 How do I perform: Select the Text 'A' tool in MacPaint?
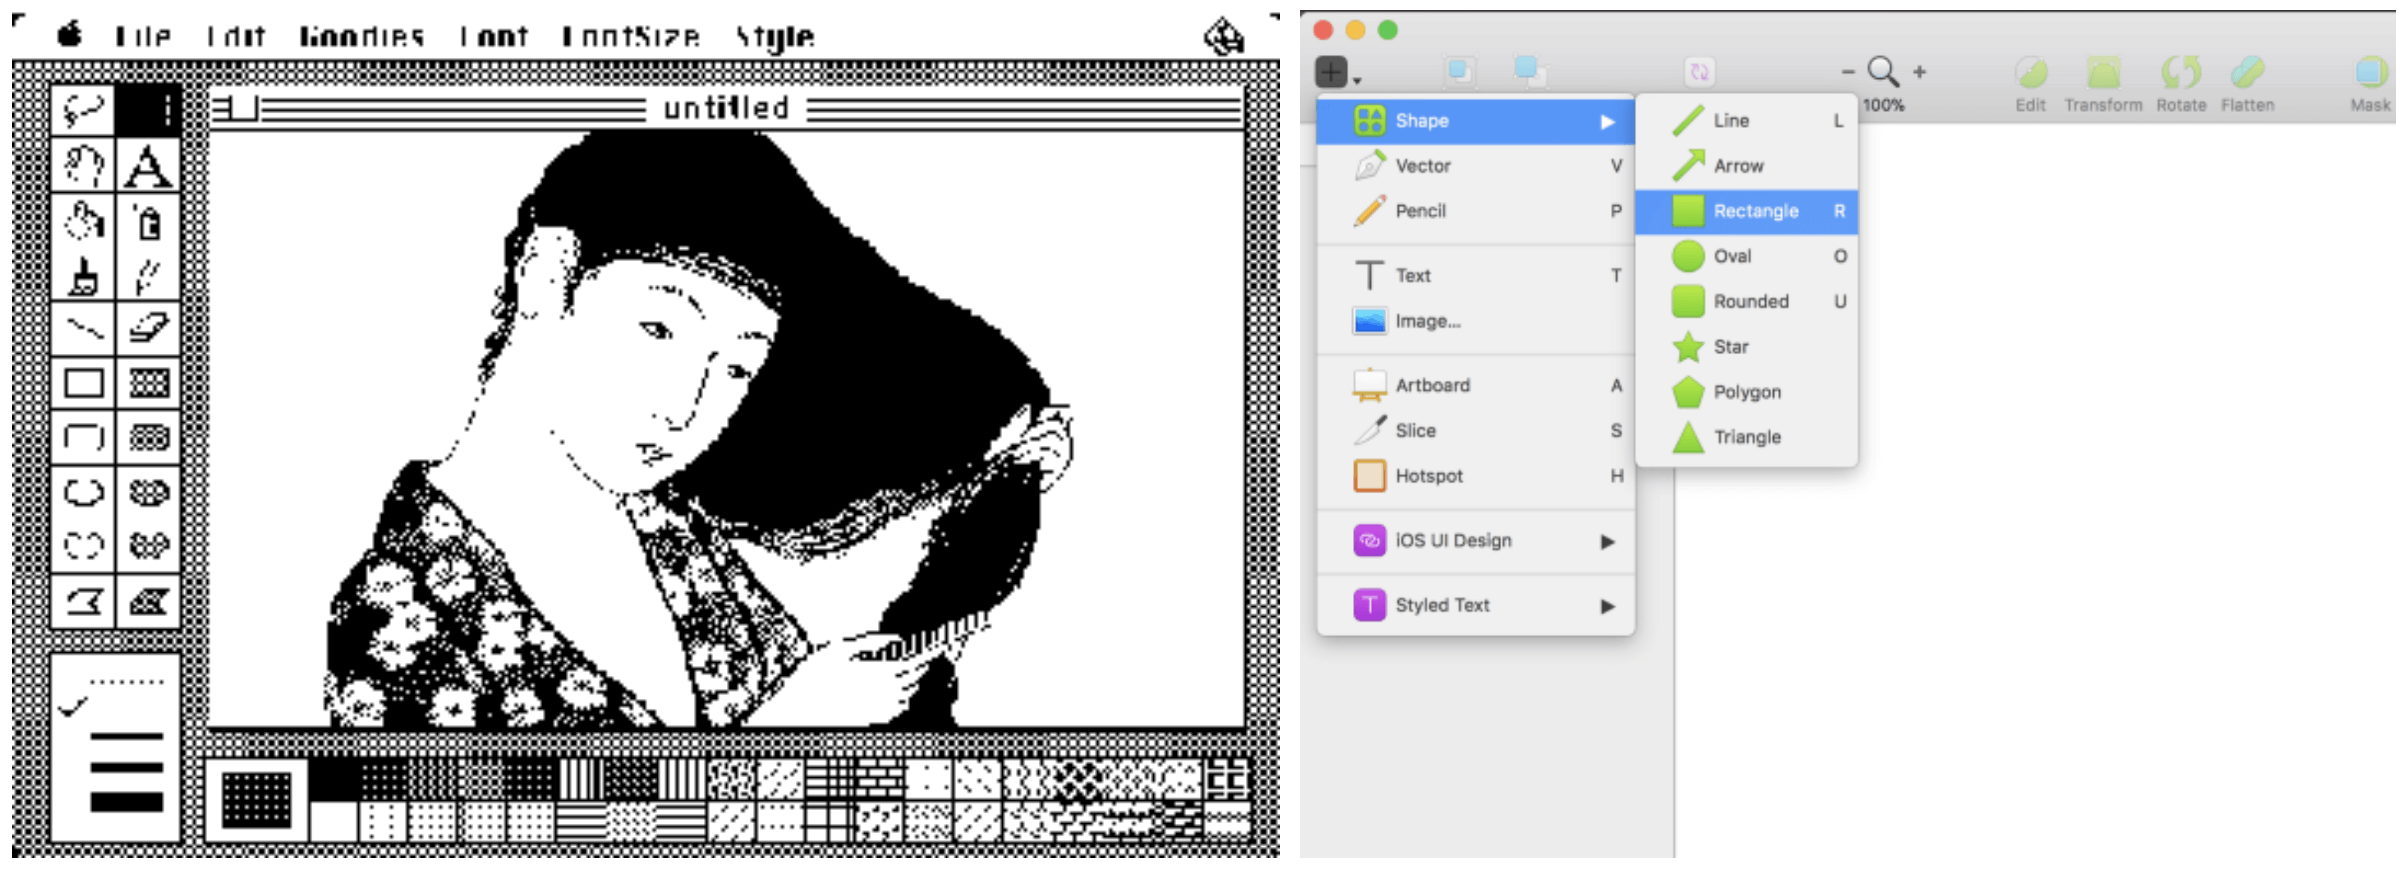click(x=148, y=165)
